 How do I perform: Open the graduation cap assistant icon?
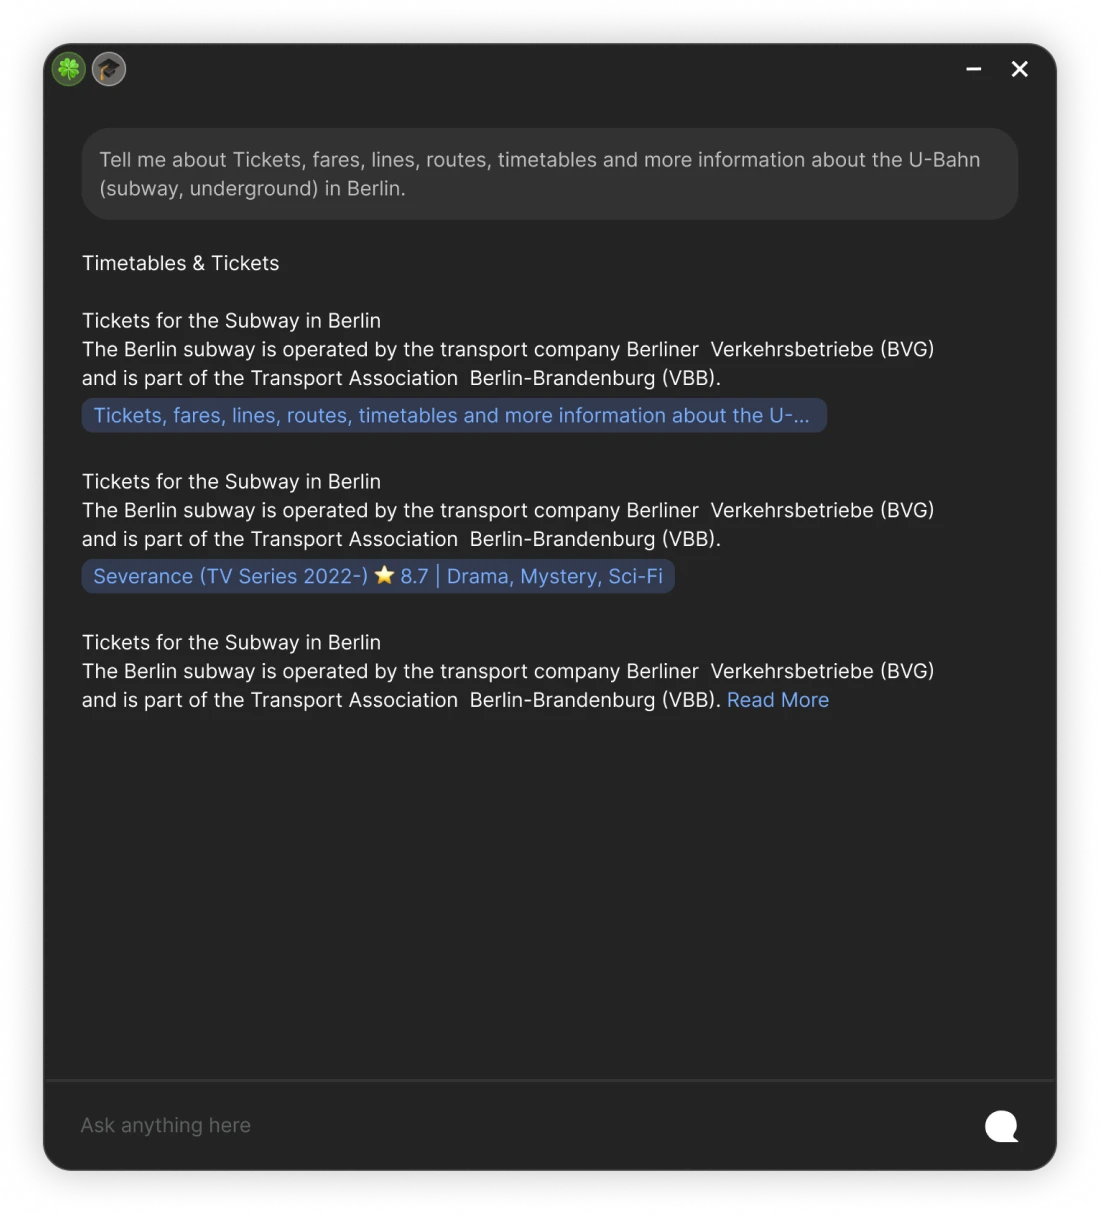tap(109, 69)
